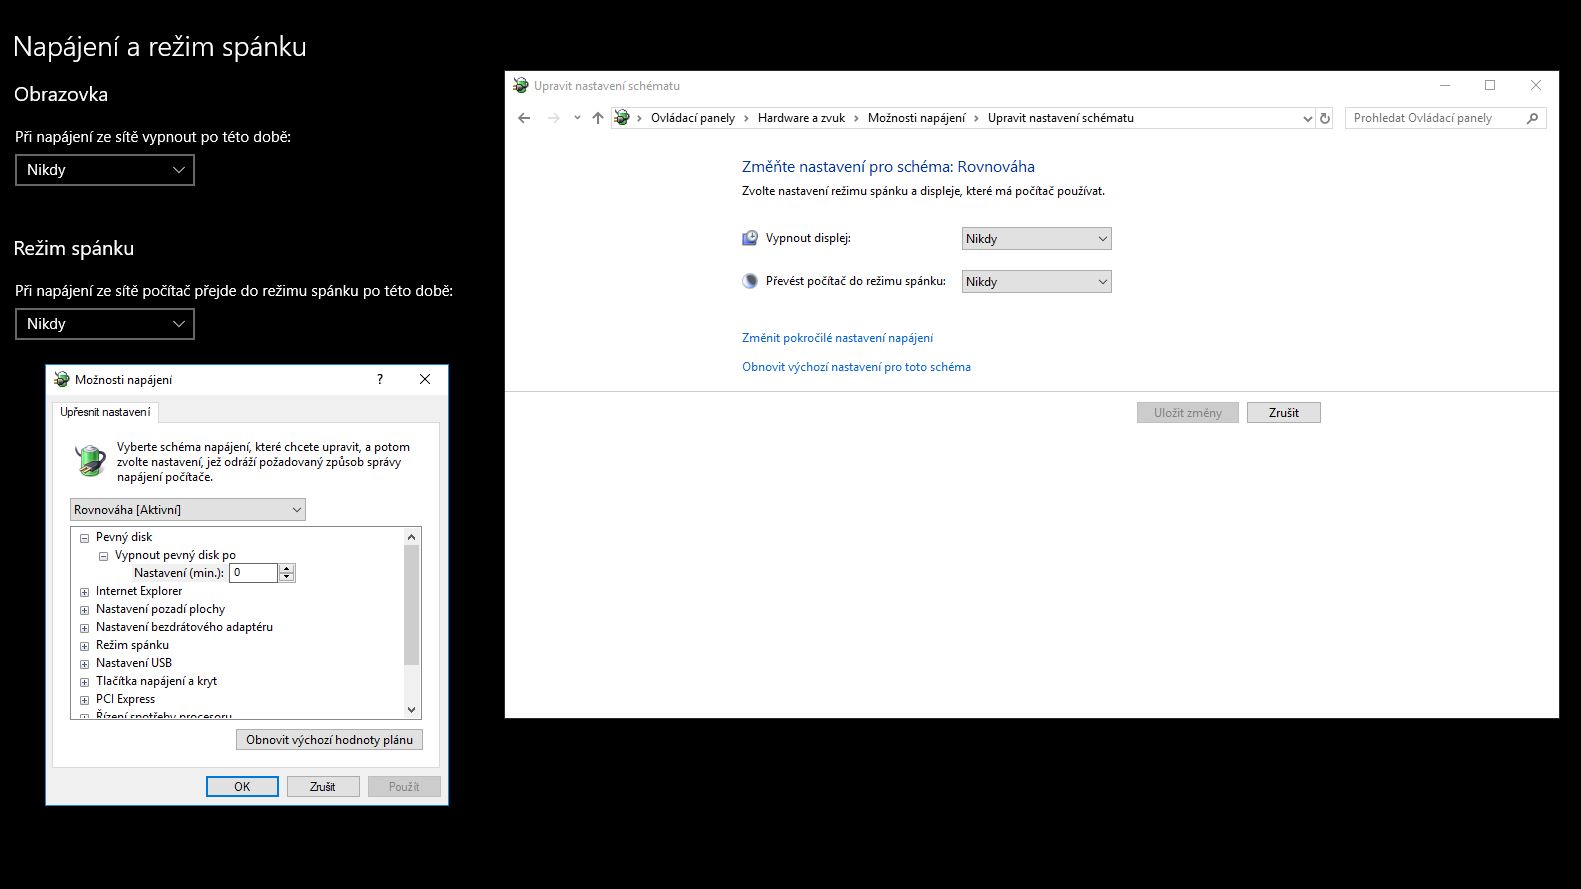
Task: Open the Režim spánku sleep time dropdown
Action: click(105, 324)
